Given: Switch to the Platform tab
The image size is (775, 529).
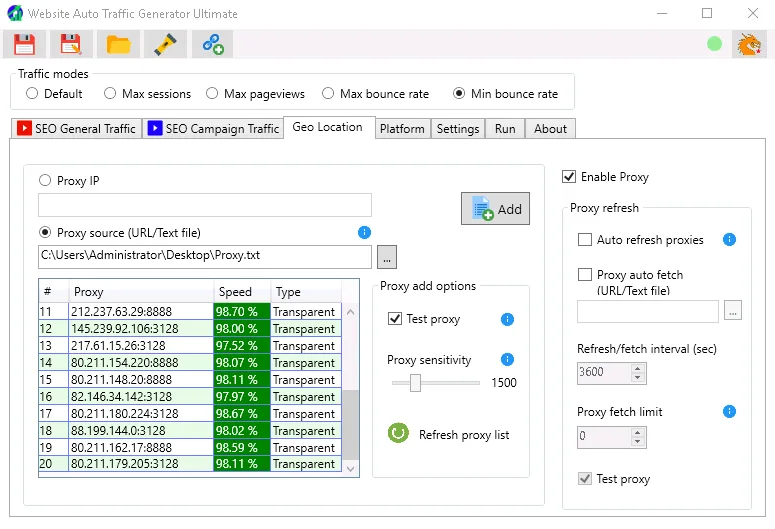Looking at the screenshot, I should [402, 129].
